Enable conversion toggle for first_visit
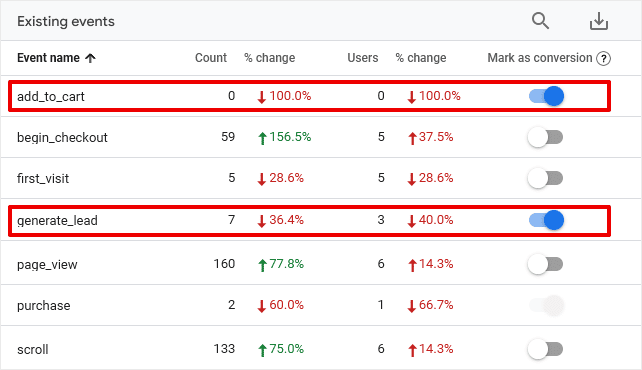The width and height of the screenshot is (642, 370). (545, 178)
